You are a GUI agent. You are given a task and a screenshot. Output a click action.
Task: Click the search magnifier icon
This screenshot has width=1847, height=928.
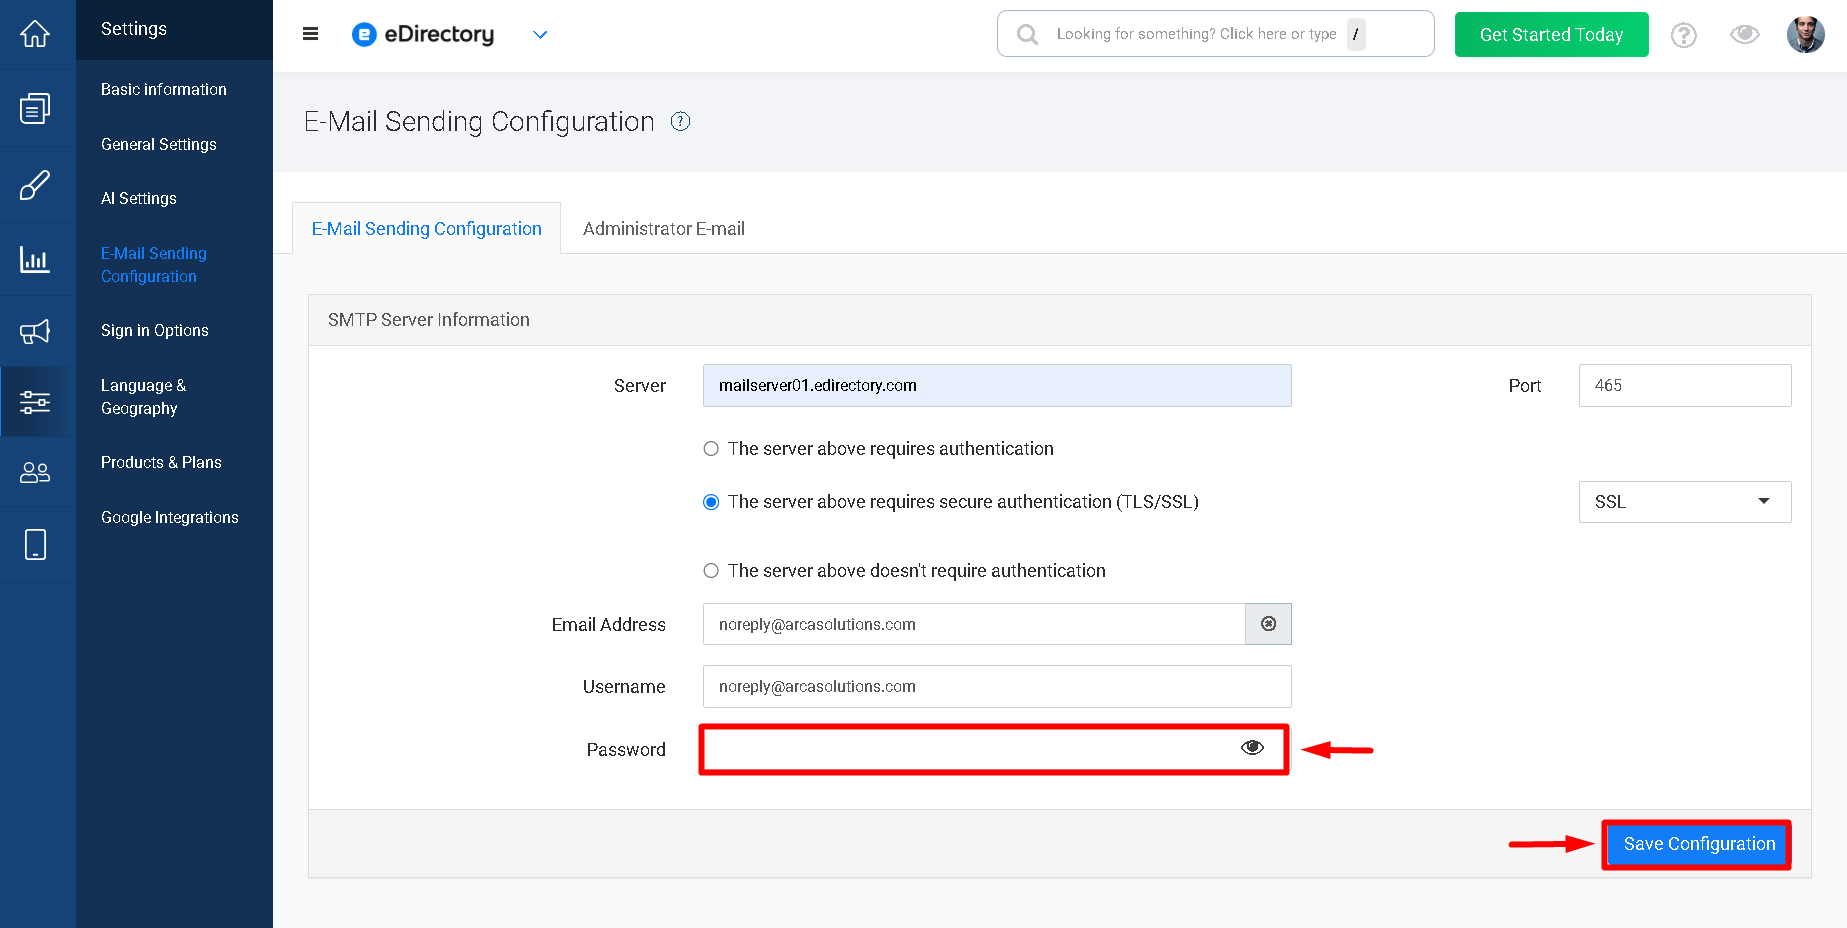point(1027,35)
